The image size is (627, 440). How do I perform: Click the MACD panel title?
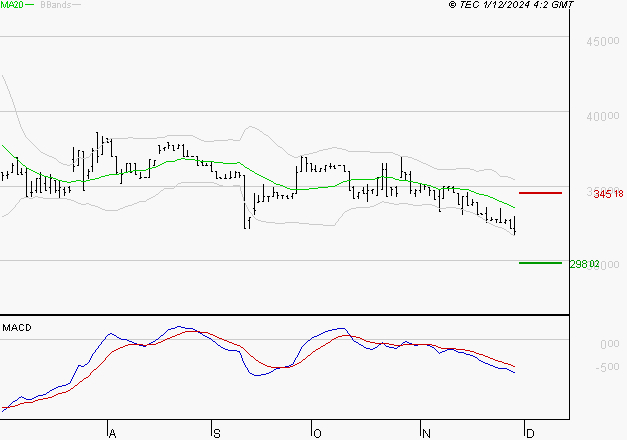click(x=17, y=328)
